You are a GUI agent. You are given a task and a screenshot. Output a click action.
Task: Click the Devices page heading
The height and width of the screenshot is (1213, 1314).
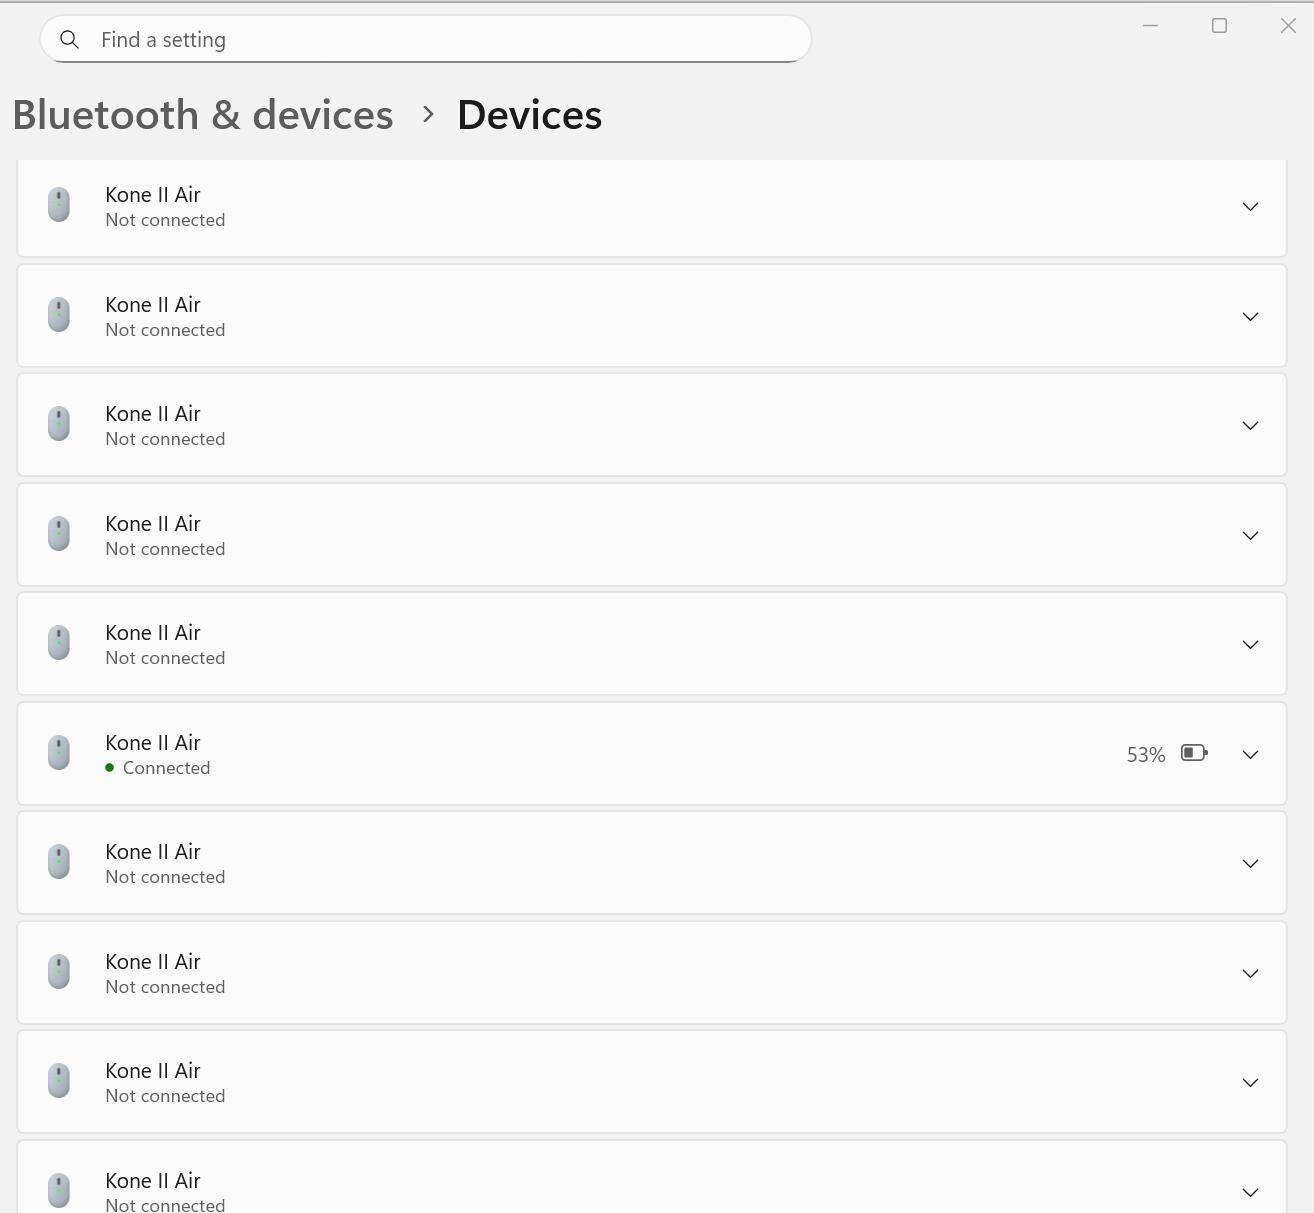coord(529,115)
